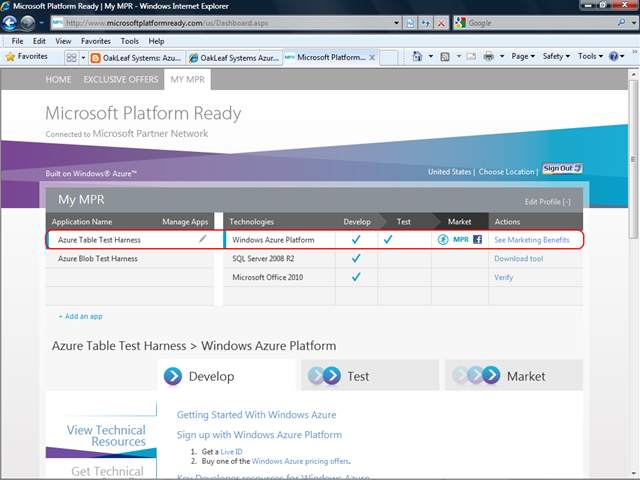Screen dimensions: 640x480
Task: Open the tab list dropdown arrow
Action: (83, 58)
